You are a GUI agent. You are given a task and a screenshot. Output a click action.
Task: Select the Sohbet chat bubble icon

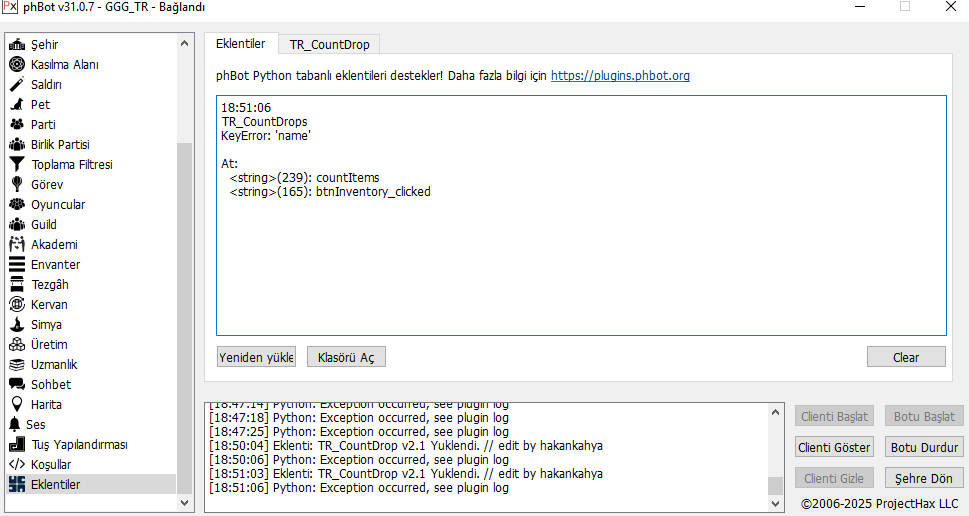(x=16, y=385)
